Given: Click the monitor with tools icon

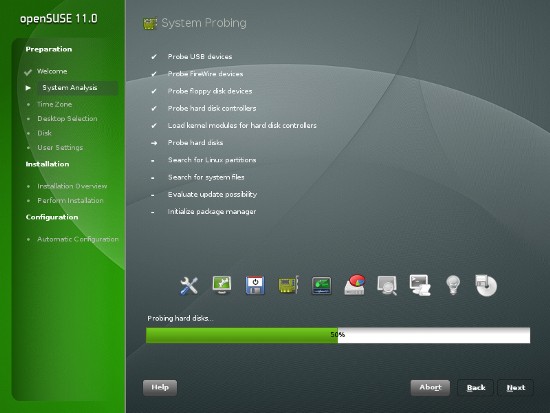Looking at the screenshot, I should click(x=222, y=285).
